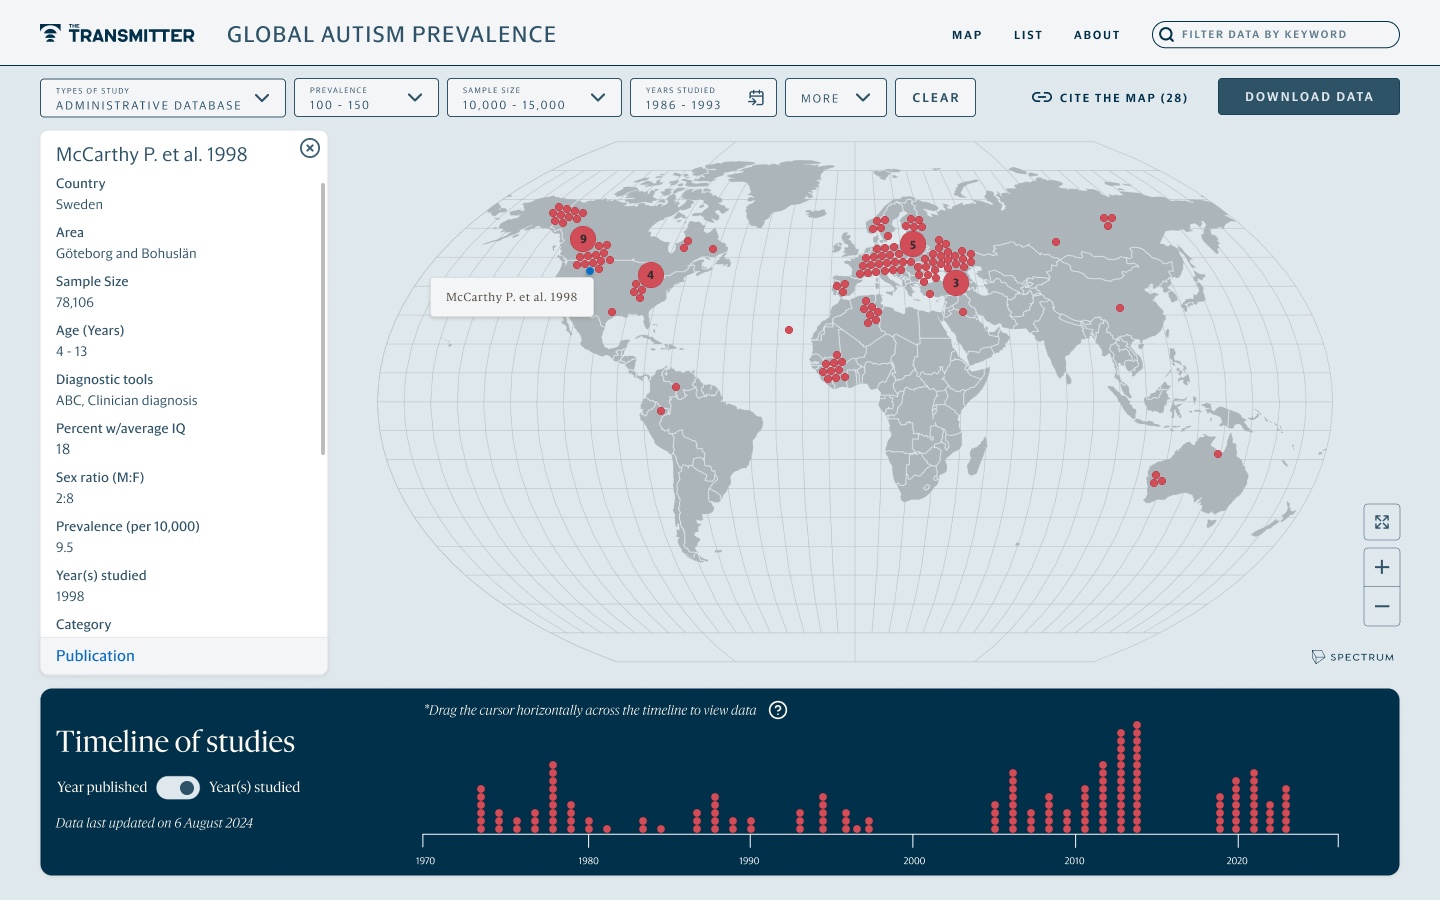The height and width of the screenshot is (900, 1440).
Task: Clear all filters with Clear button
Action: click(x=935, y=98)
